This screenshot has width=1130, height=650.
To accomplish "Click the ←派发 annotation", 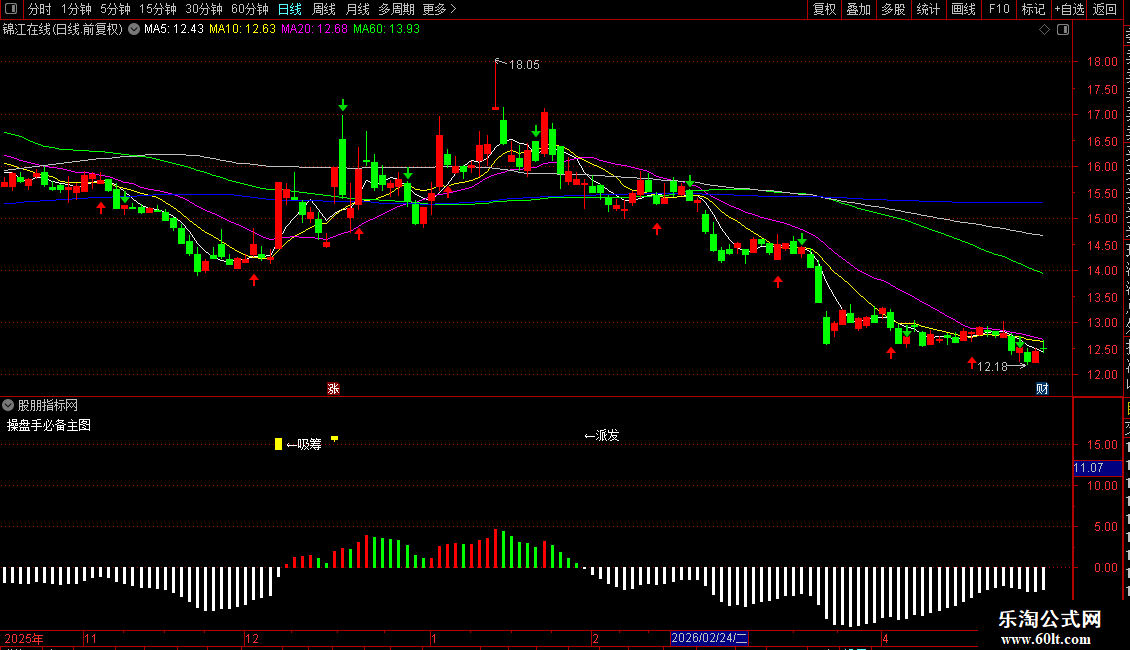I will pos(602,435).
